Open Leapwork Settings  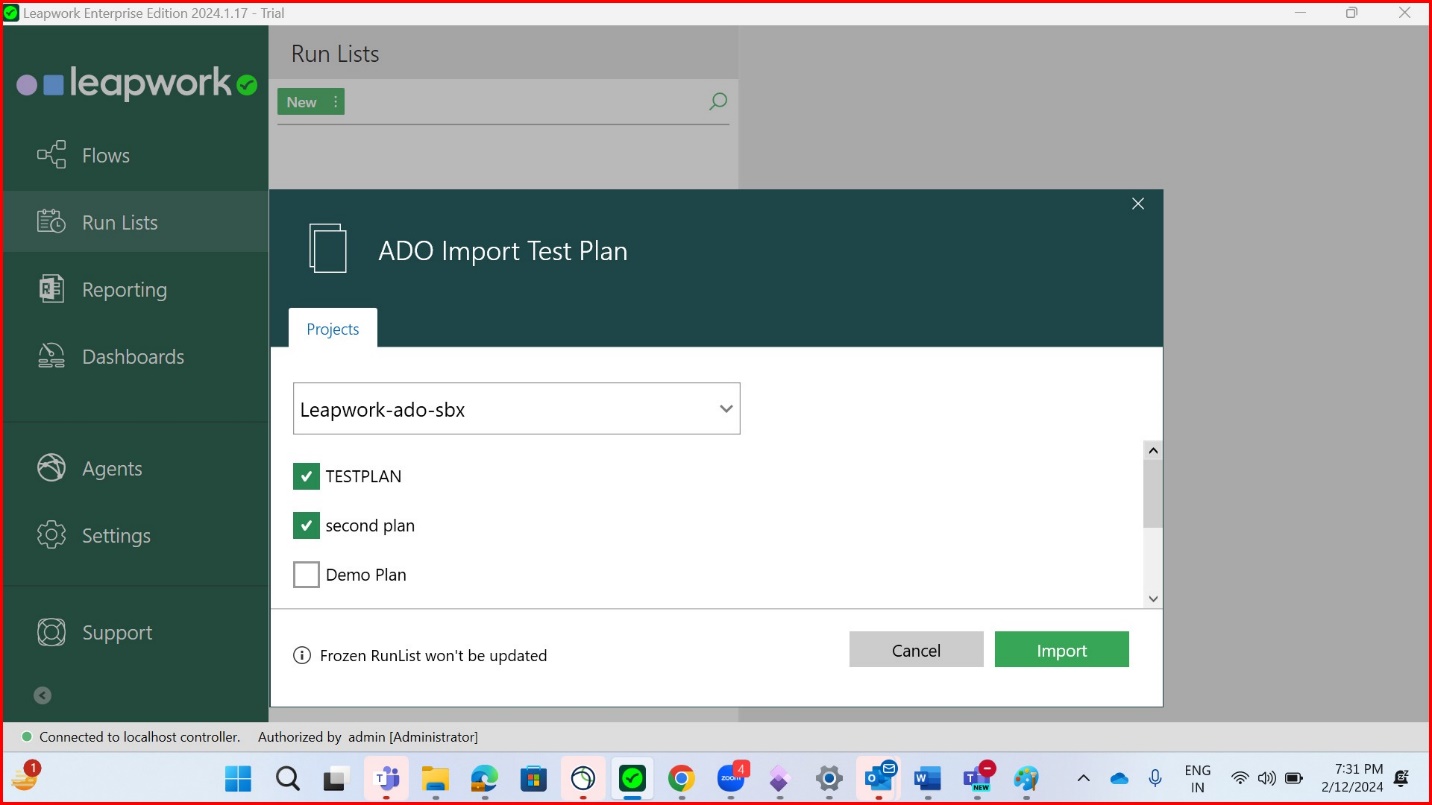50,535
